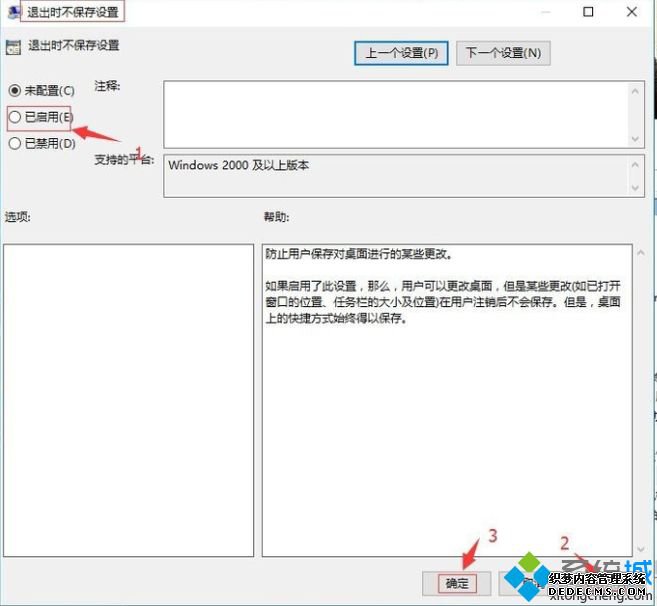Click the policy setting icon beside the heading
Image resolution: width=657 pixels, height=606 pixels.
tap(13, 47)
